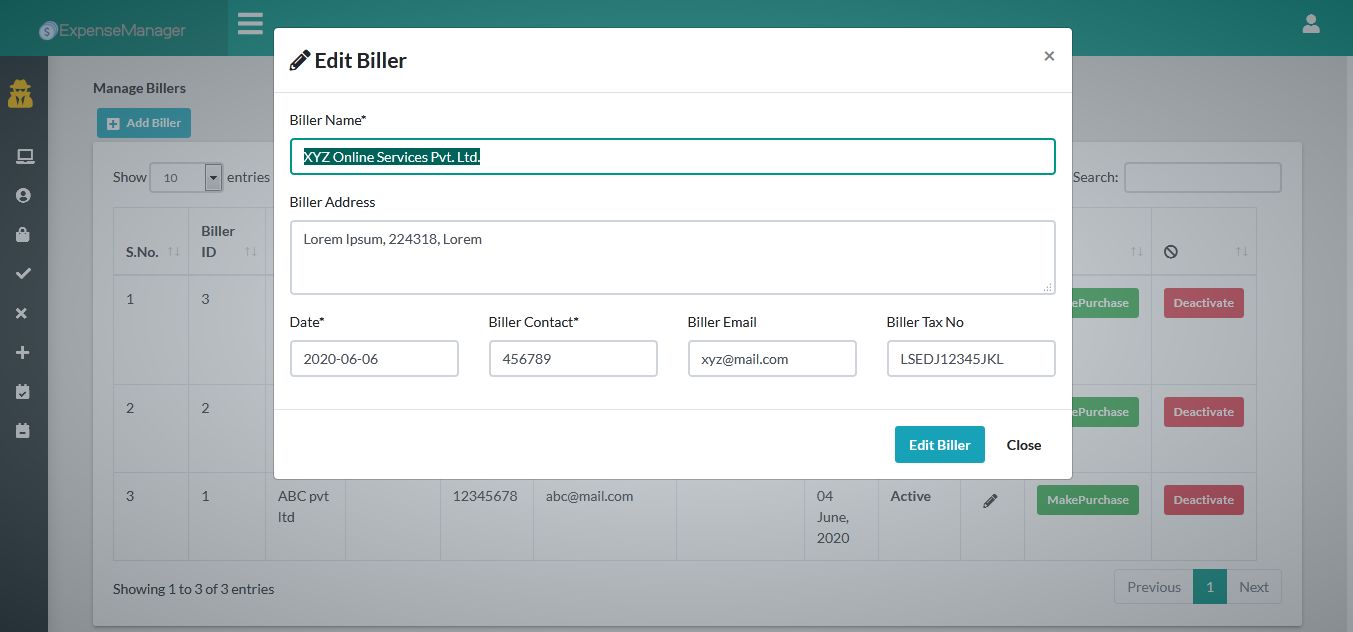The height and width of the screenshot is (632, 1353).
Task: Submit changes with the Edit Biller button
Action: [x=939, y=444]
